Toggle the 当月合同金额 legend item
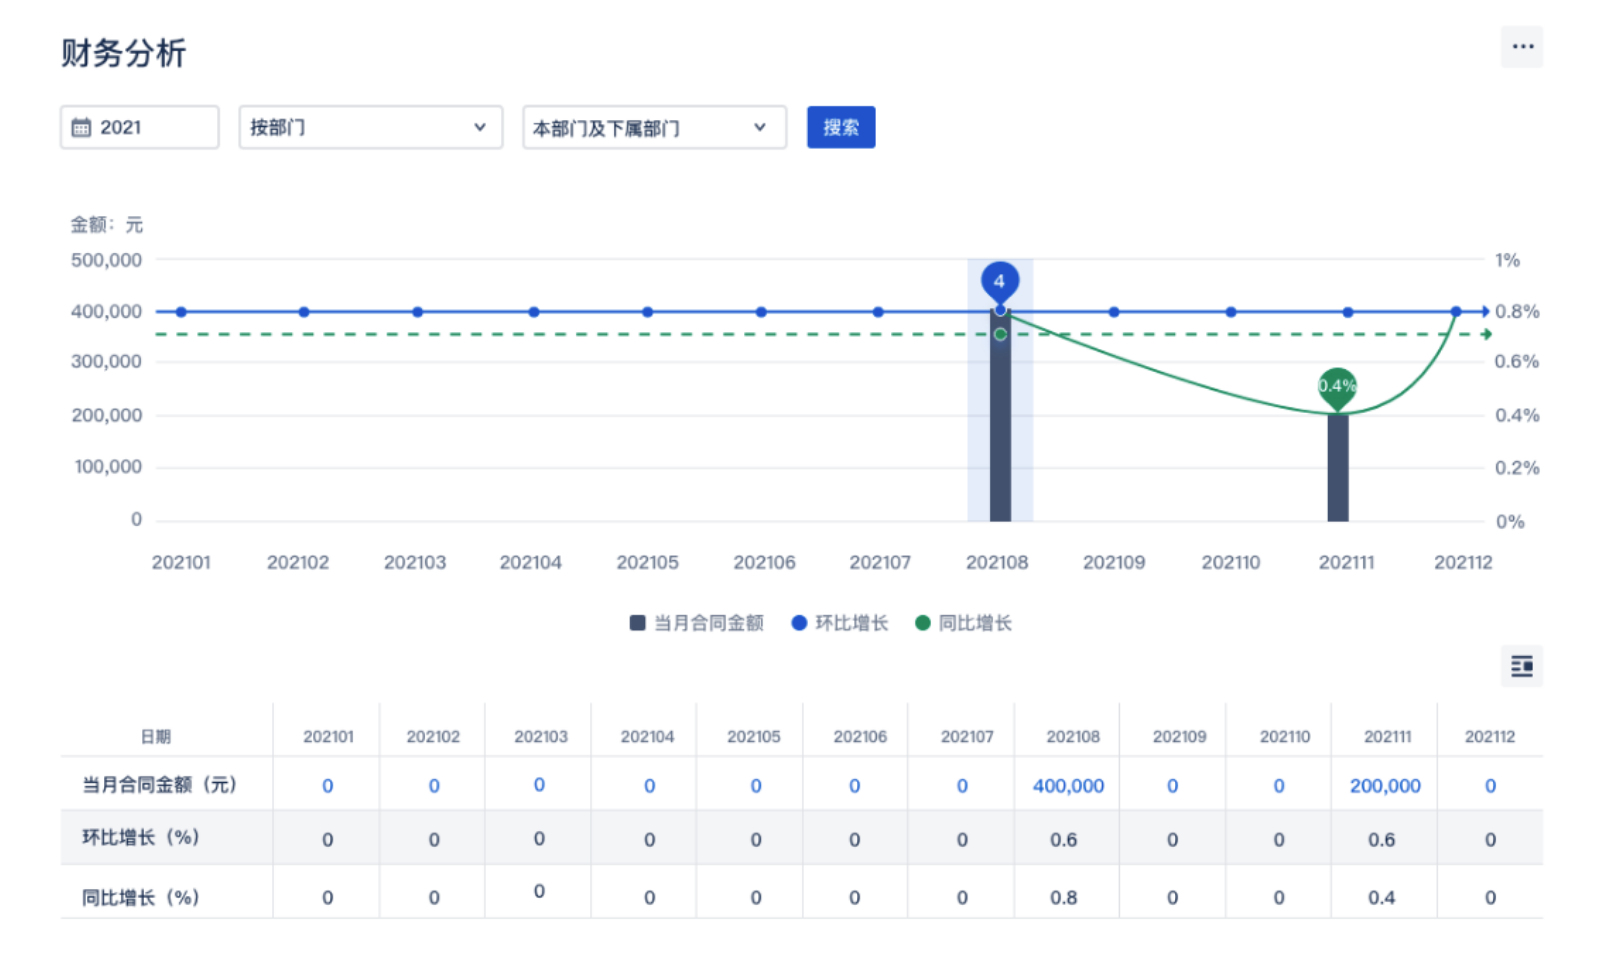 [697, 623]
